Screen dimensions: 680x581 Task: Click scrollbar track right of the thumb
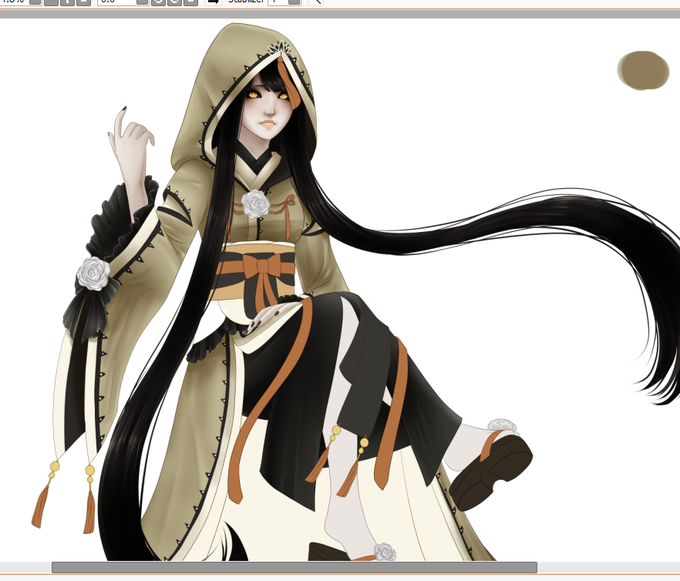(x=608, y=567)
